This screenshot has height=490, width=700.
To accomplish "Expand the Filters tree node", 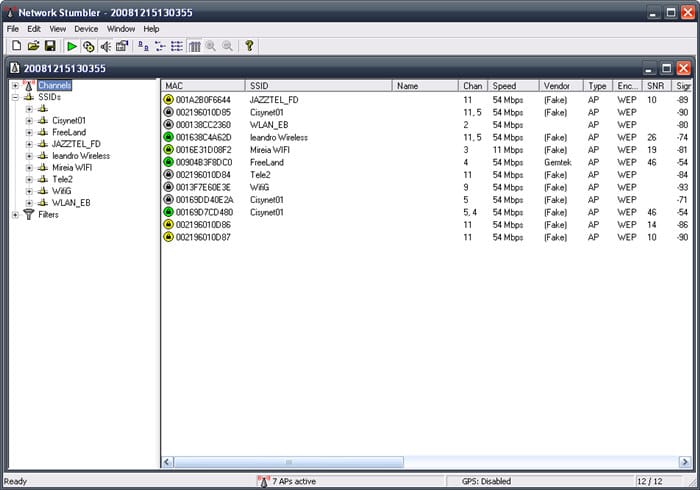I will click(x=15, y=215).
